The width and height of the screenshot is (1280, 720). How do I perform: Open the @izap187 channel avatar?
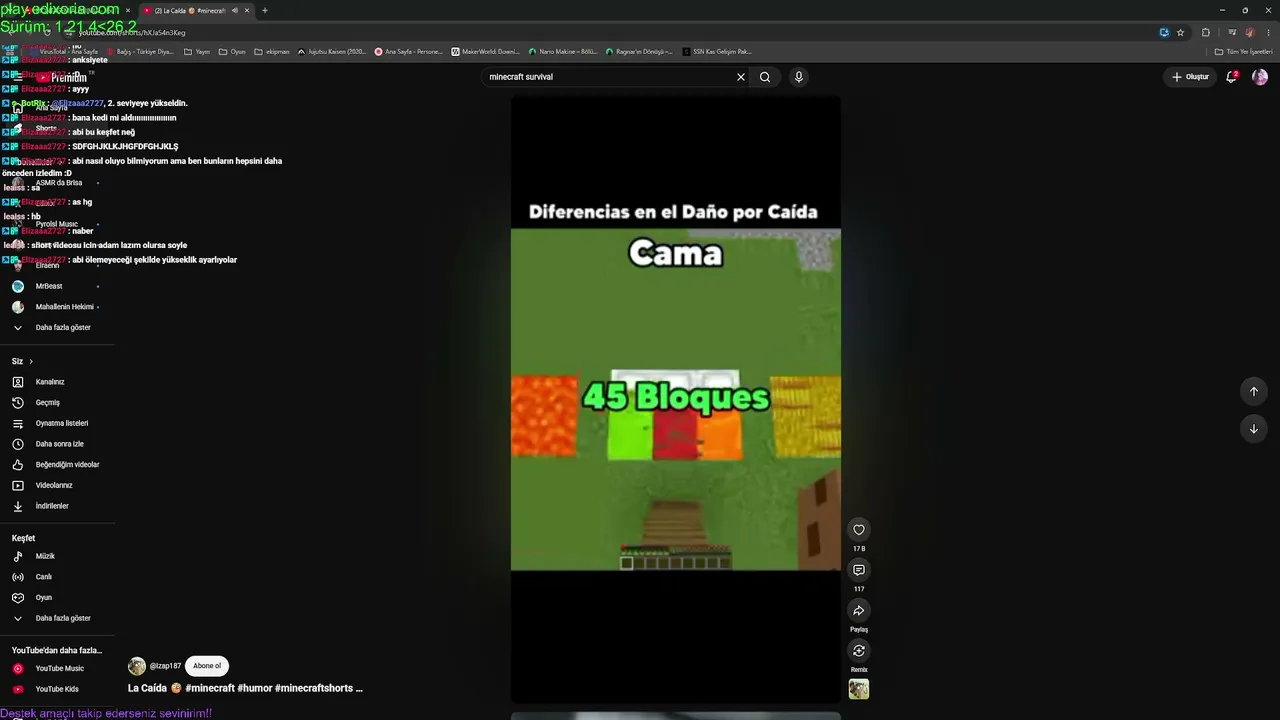(137, 666)
